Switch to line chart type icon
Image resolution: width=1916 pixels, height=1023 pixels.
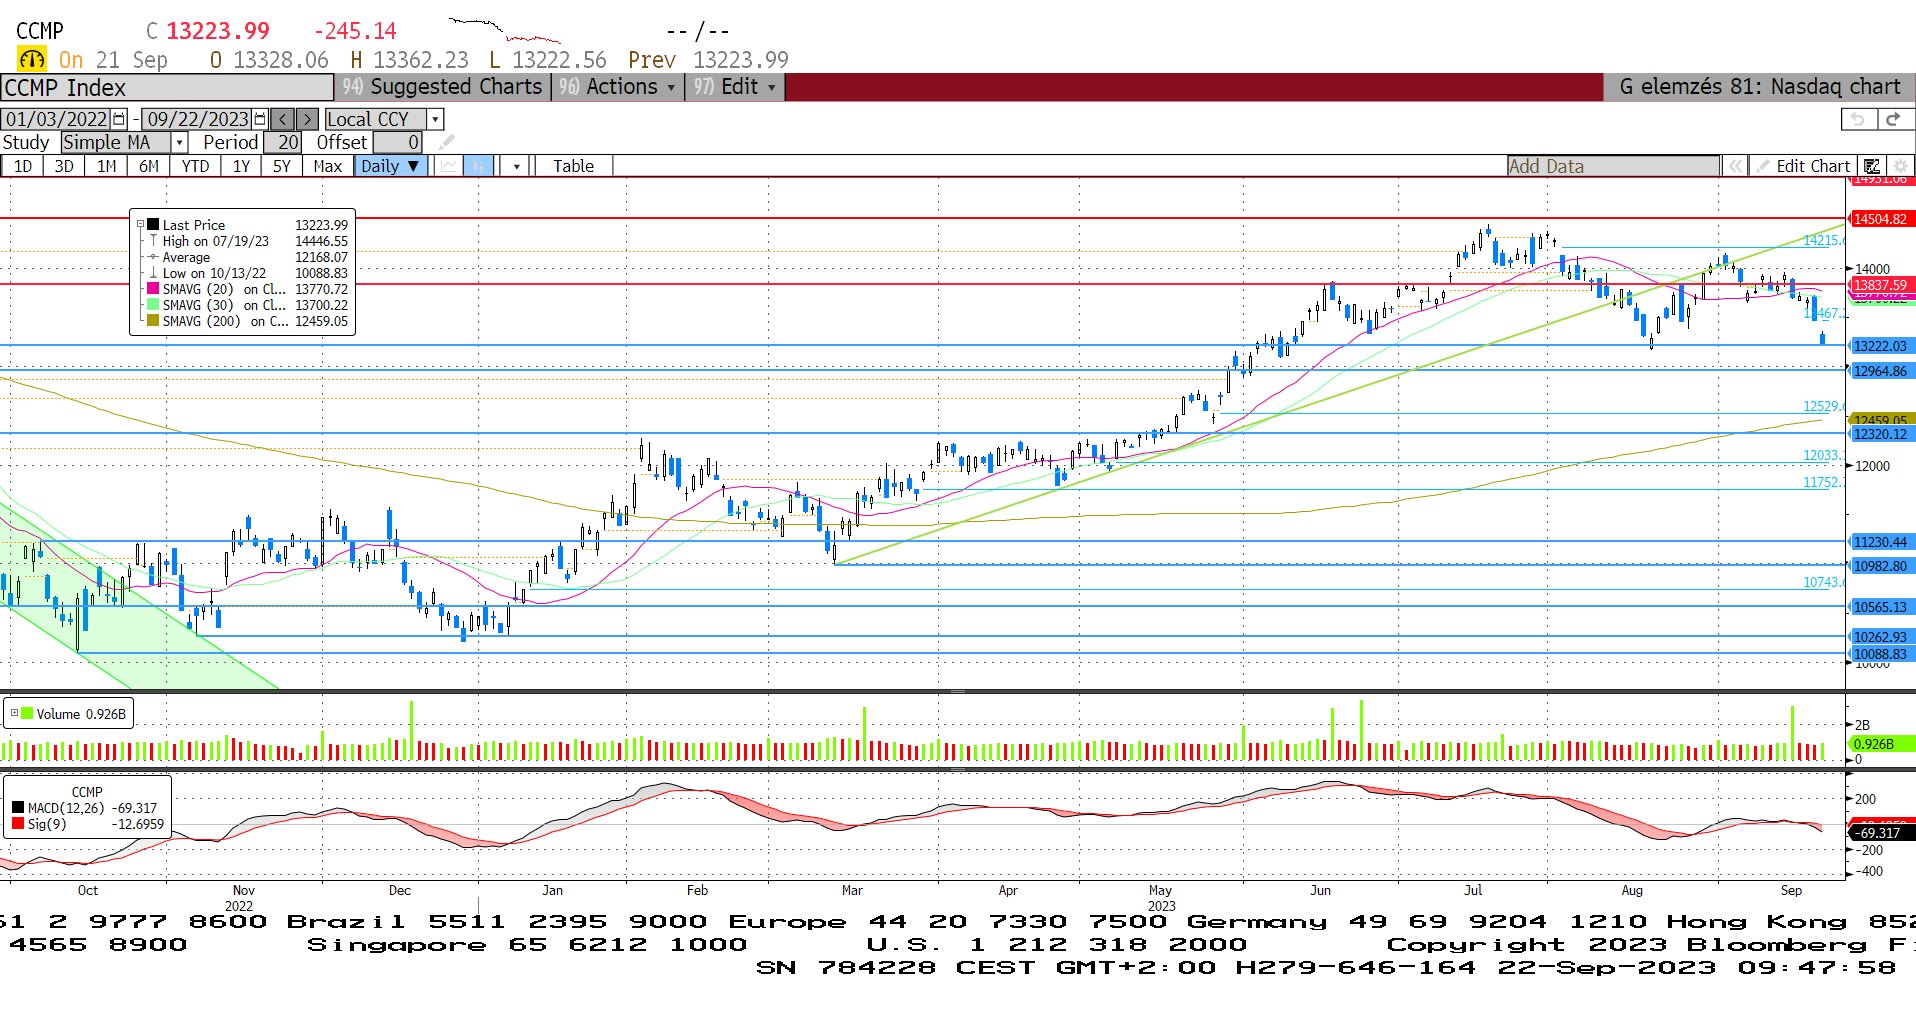pyautogui.click(x=449, y=166)
